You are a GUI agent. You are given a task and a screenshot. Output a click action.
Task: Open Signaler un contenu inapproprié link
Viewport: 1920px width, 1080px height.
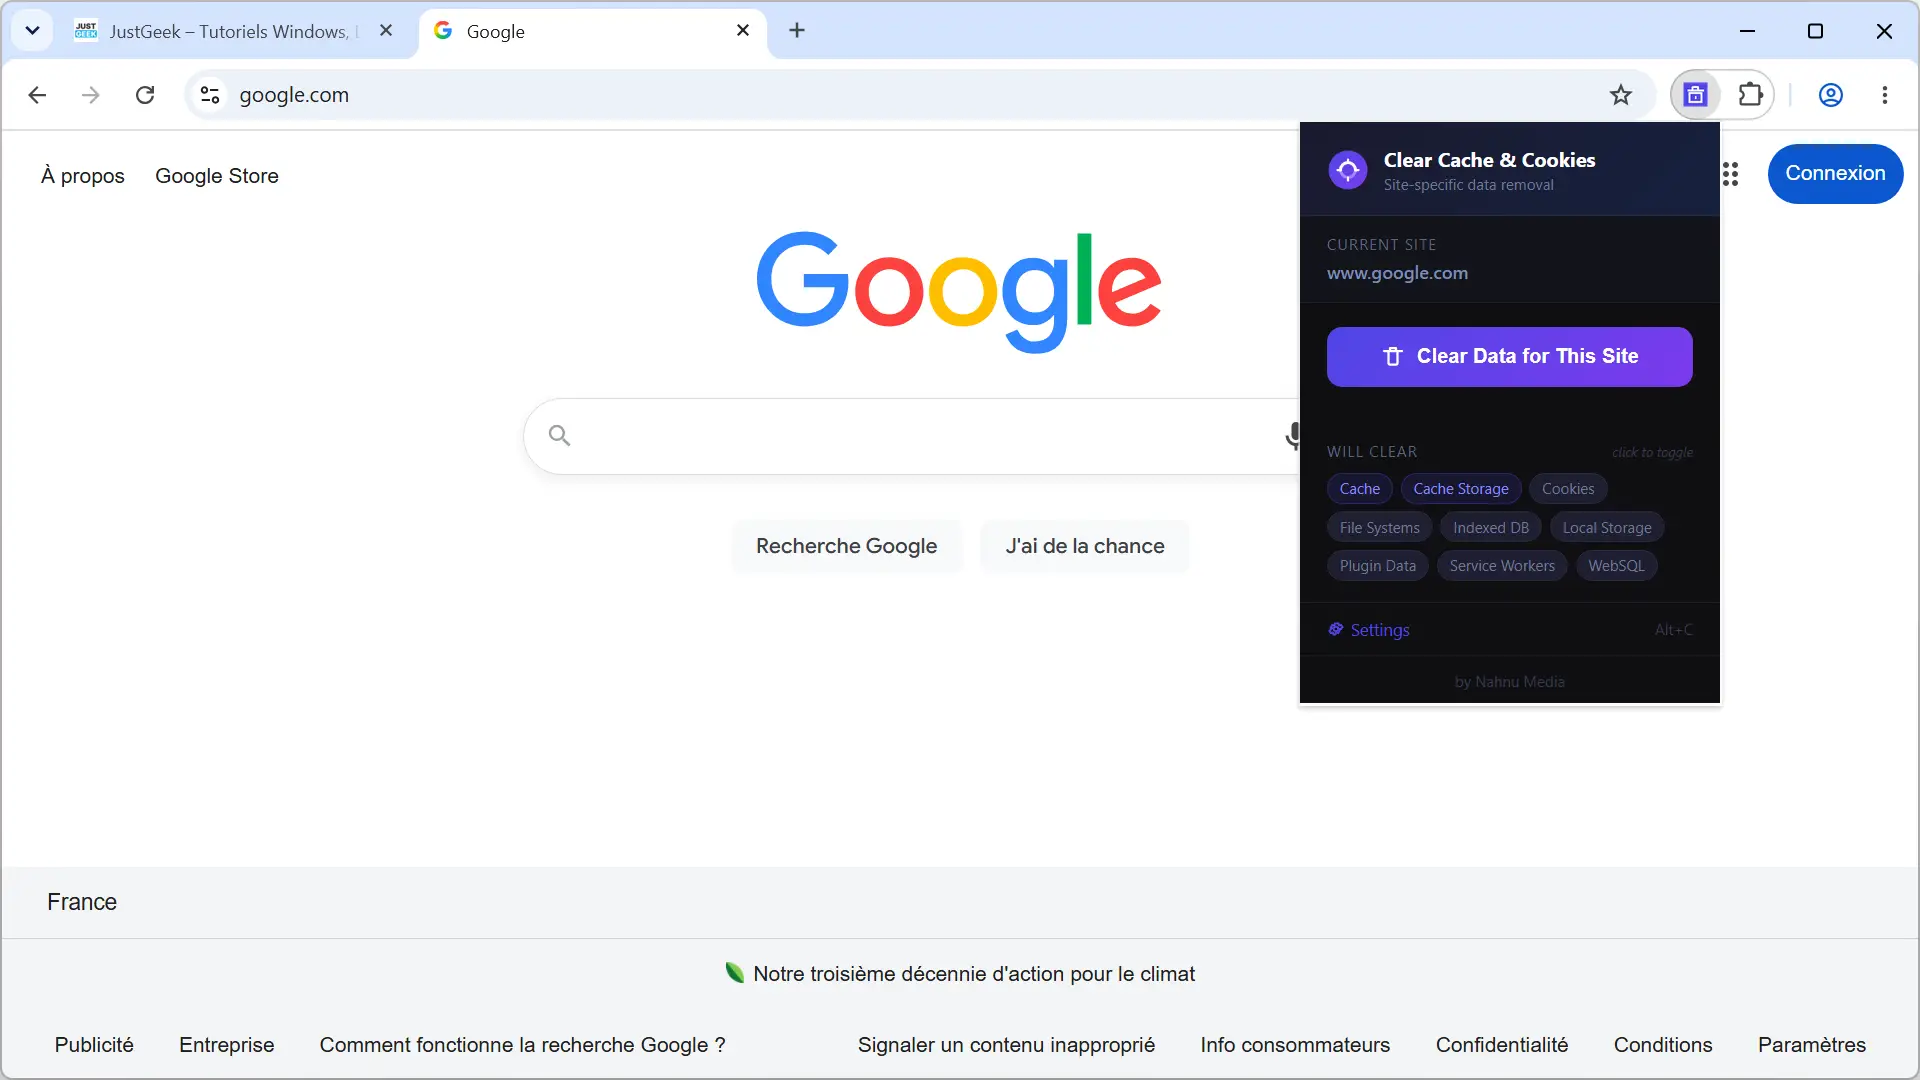(x=1006, y=1045)
